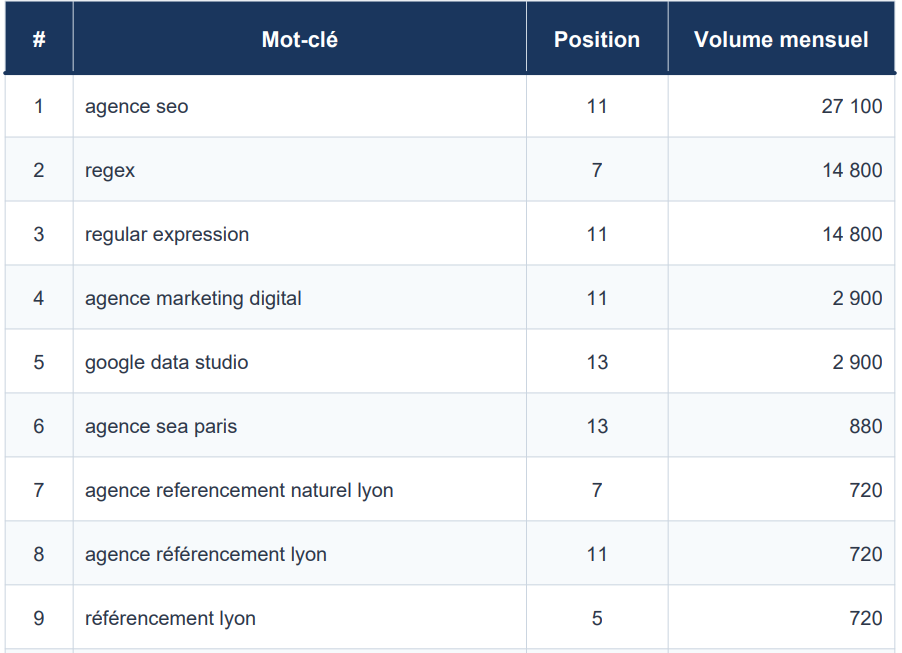Click row number 6 cell
The image size is (902, 653).
(39, 426)
